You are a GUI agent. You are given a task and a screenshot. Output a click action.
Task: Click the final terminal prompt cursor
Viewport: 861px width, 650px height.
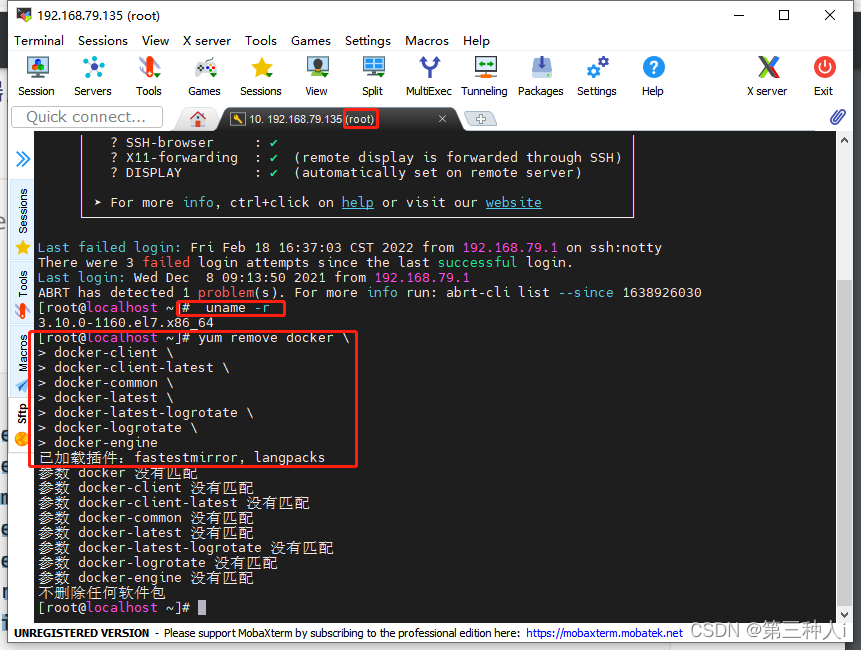202,608
